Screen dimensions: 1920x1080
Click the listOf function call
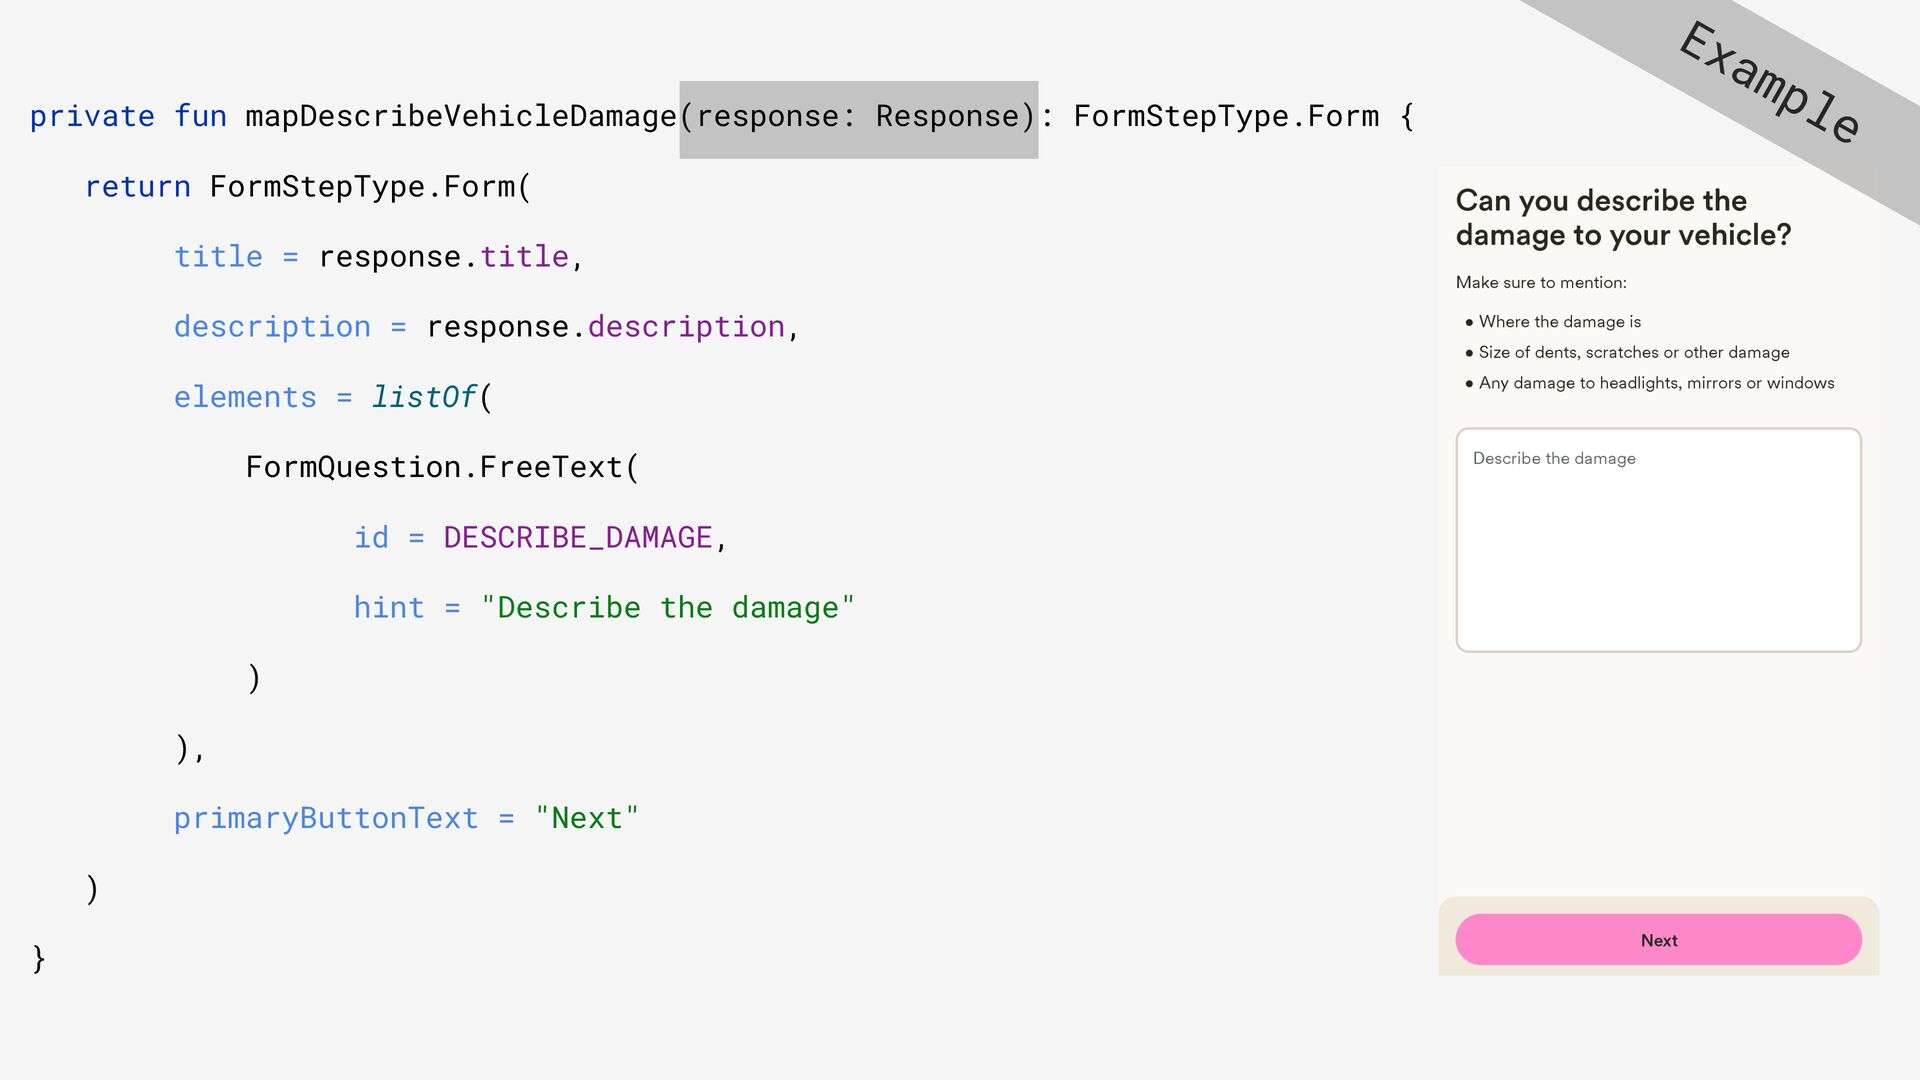click(424, 398)
